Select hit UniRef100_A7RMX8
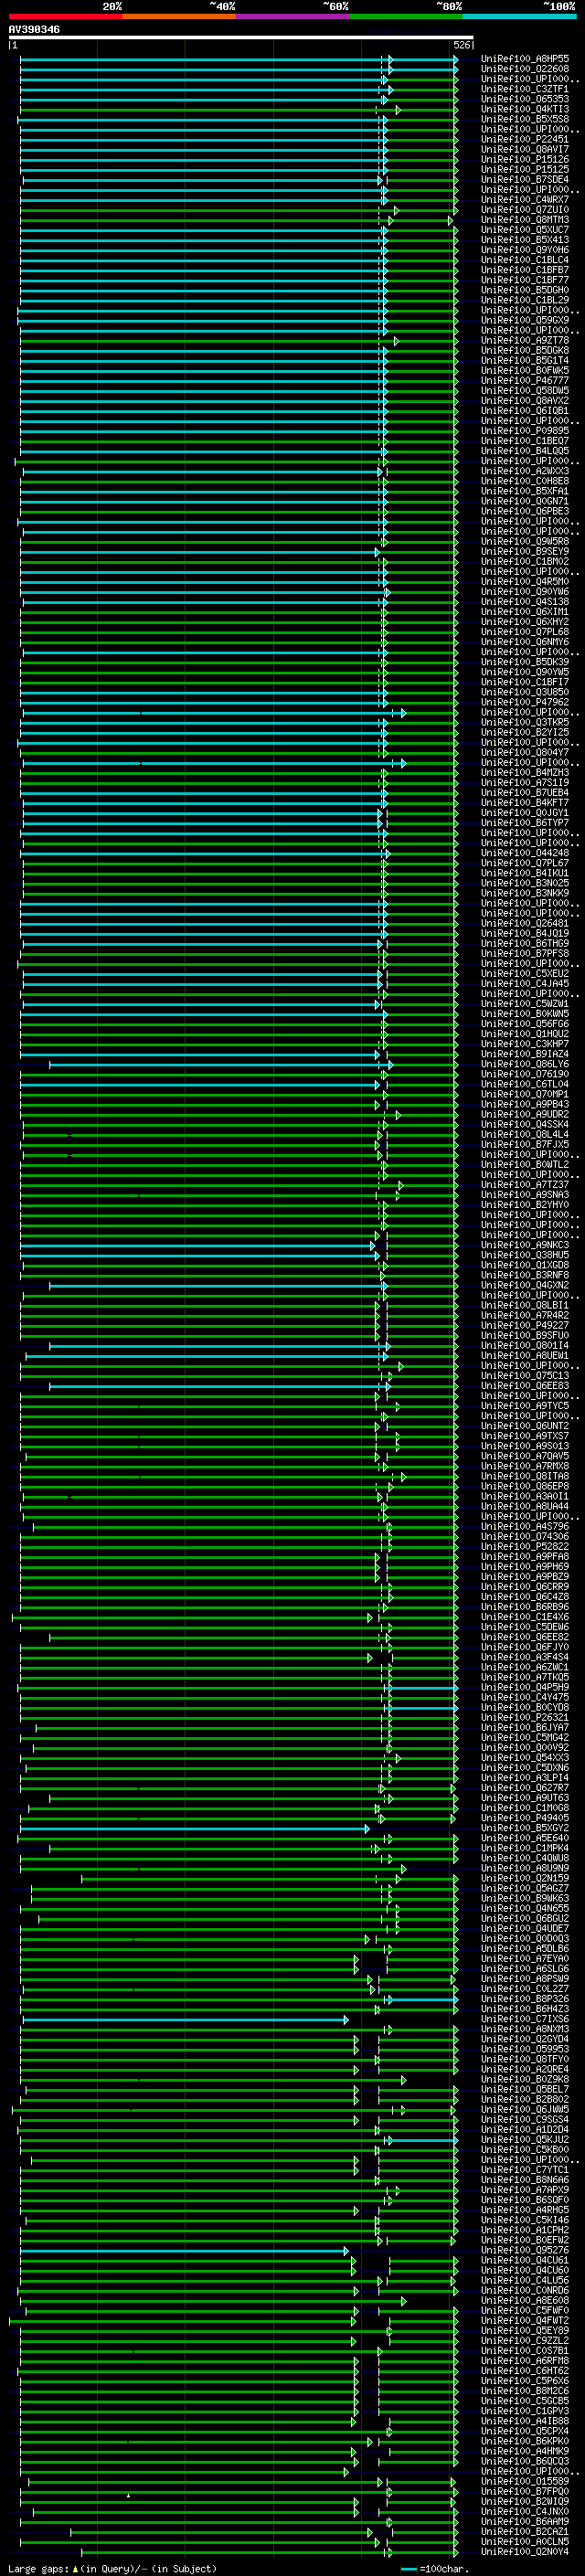The height and width of the screenshot is (2576, 585). [525, 1466]
